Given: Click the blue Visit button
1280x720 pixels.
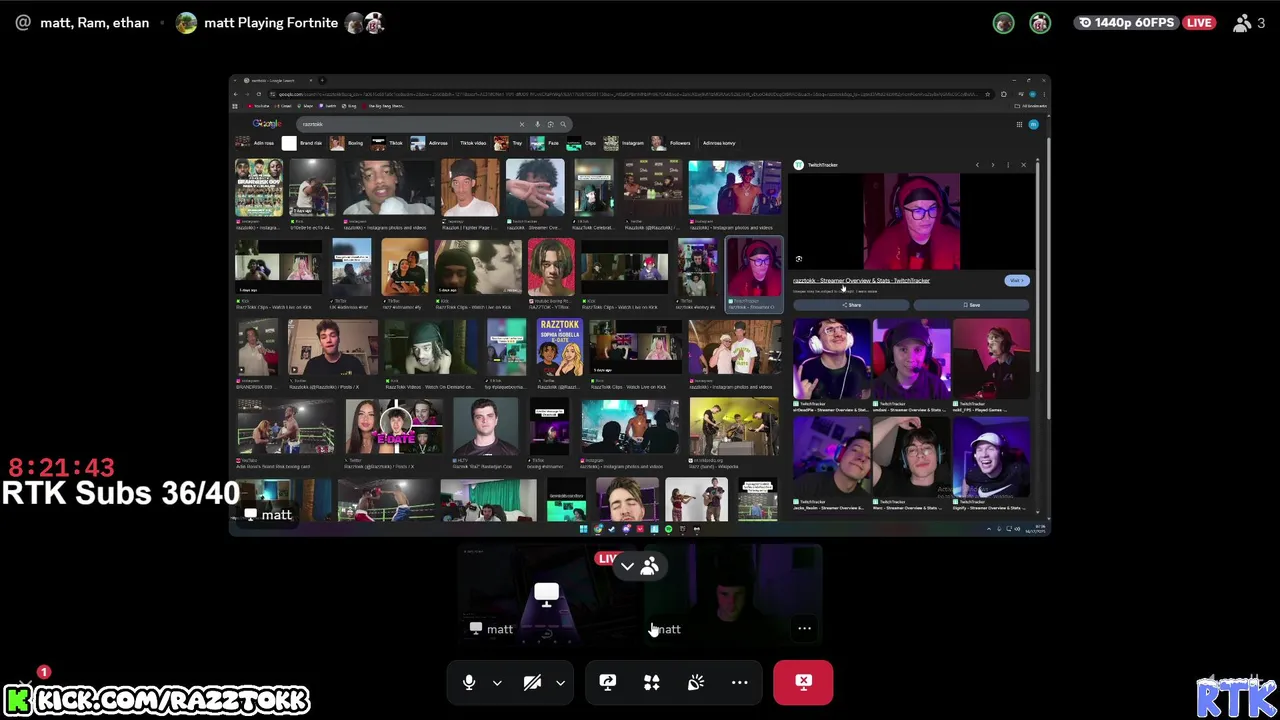Looking at the screenshot, I should (1016, 281).
